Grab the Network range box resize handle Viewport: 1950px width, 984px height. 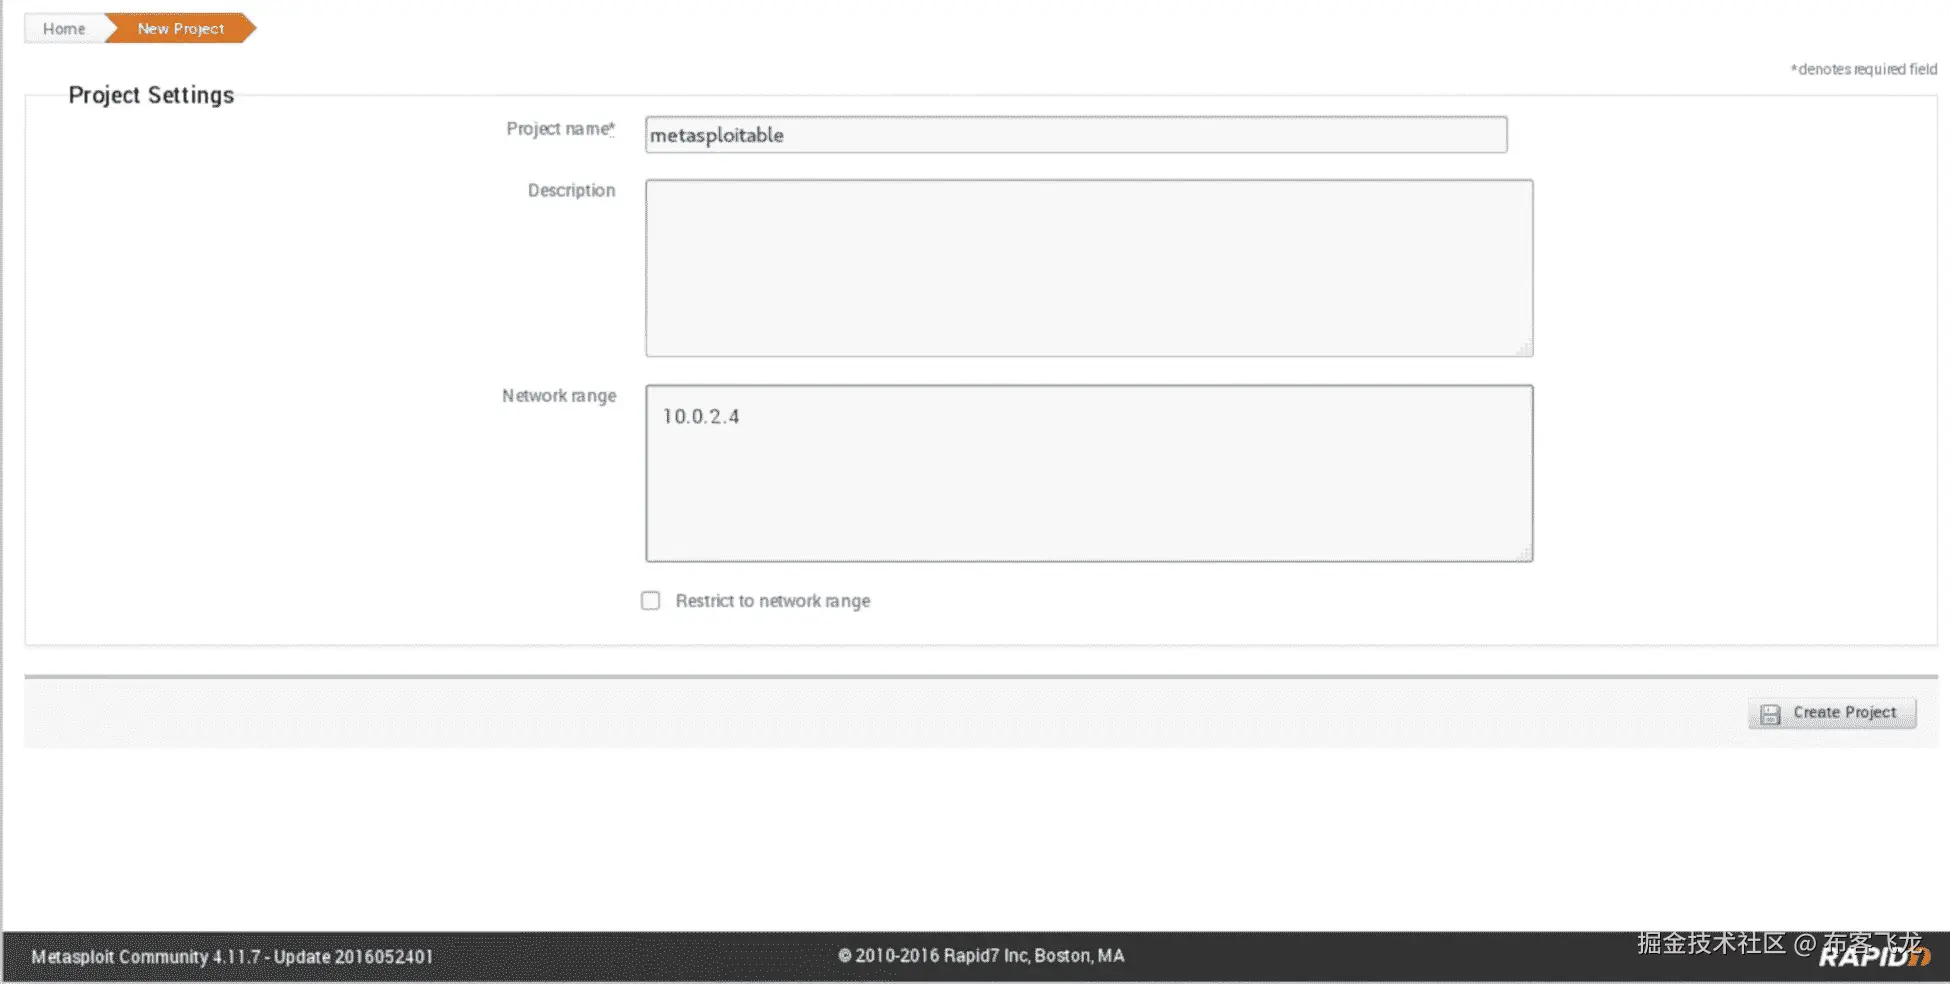pos(1524,553)
